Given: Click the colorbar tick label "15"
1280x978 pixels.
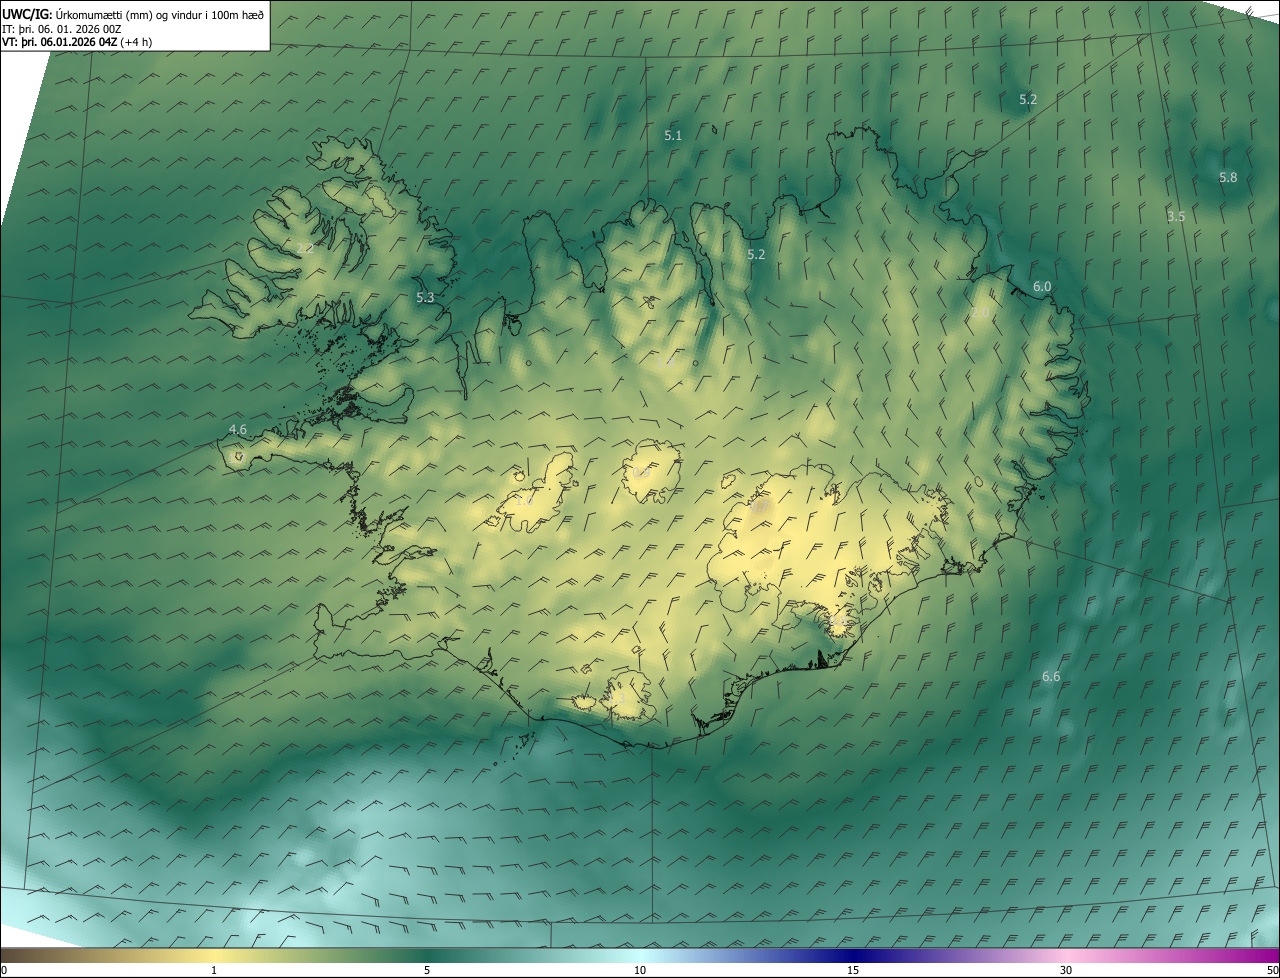Looking at the screenshot, I should point(853,970).
